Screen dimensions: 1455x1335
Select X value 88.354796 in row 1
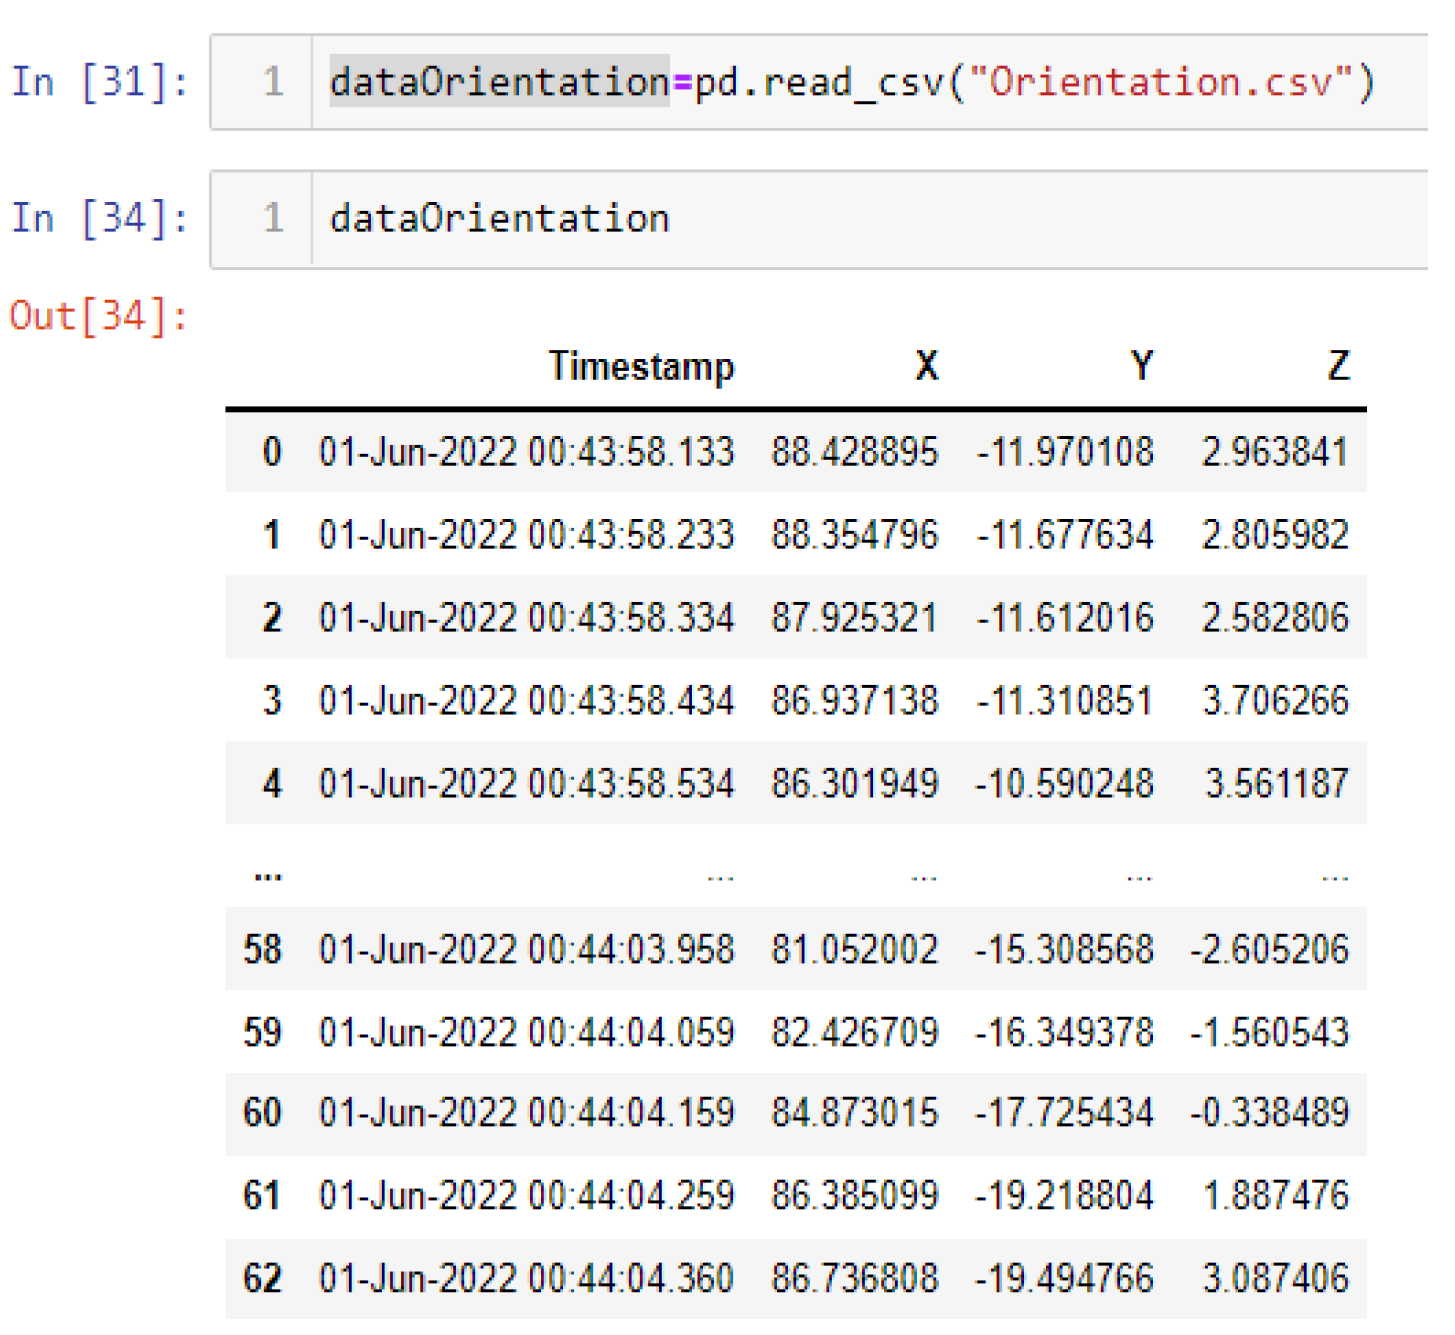[x=854, y=535]
